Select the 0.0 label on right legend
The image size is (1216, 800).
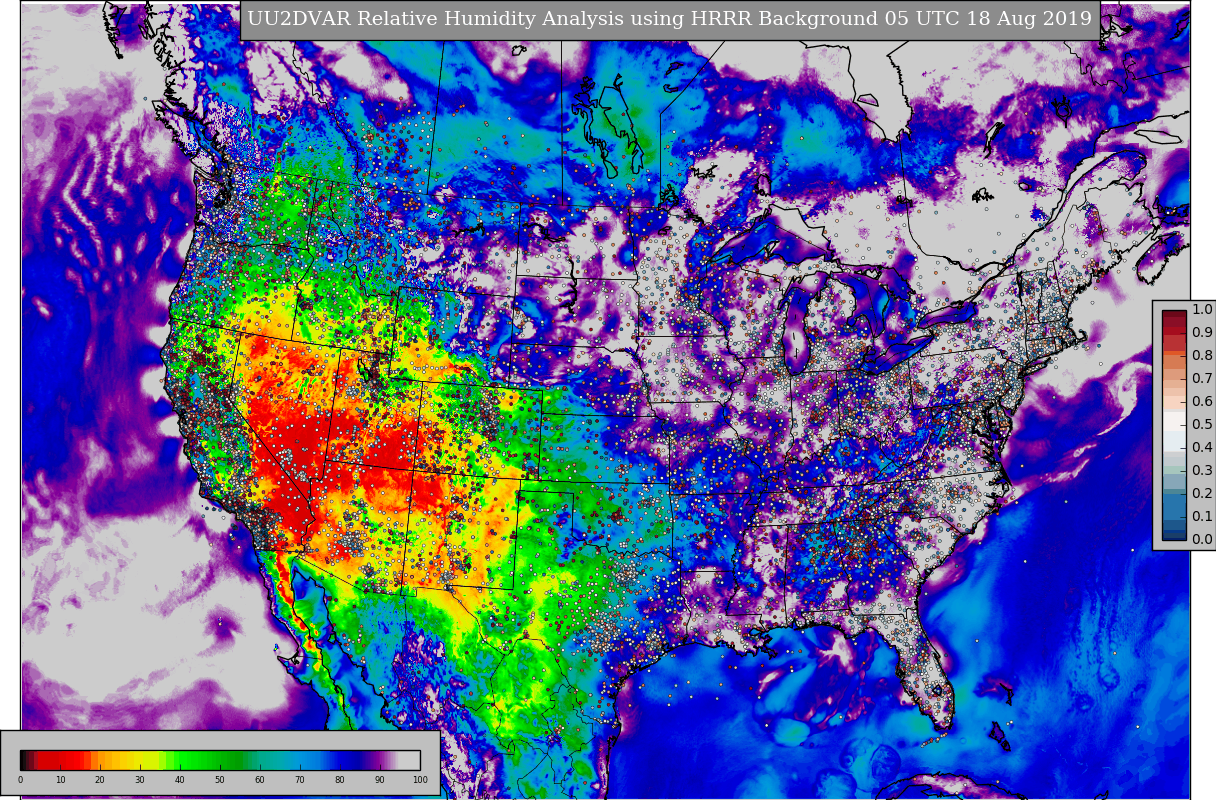1202,540
